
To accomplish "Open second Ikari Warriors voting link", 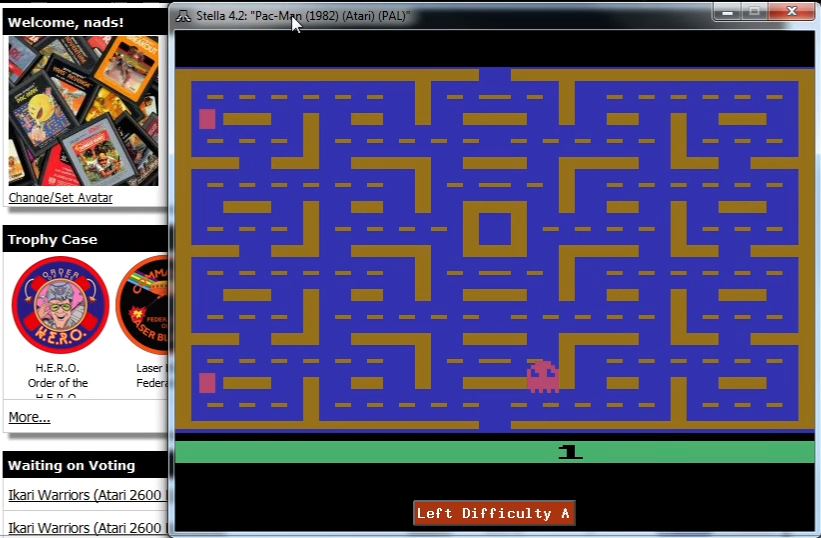I will pos(87,528).
